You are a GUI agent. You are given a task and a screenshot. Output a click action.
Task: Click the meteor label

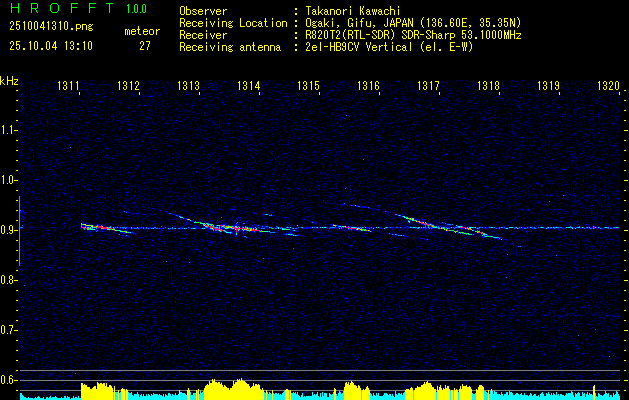[142, 31]
